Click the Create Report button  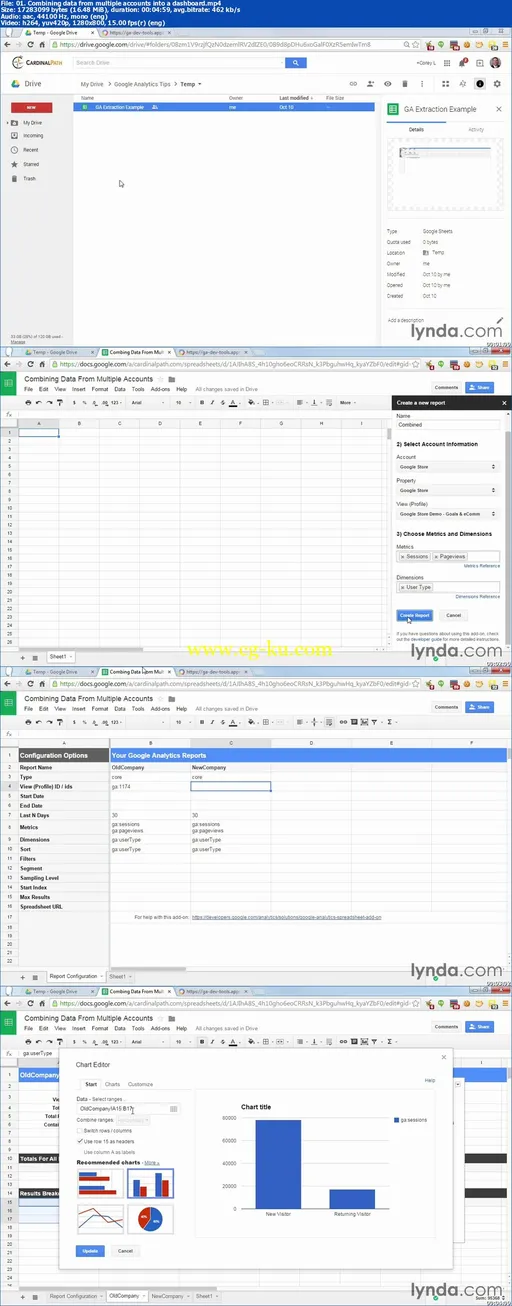click(414, 615)
